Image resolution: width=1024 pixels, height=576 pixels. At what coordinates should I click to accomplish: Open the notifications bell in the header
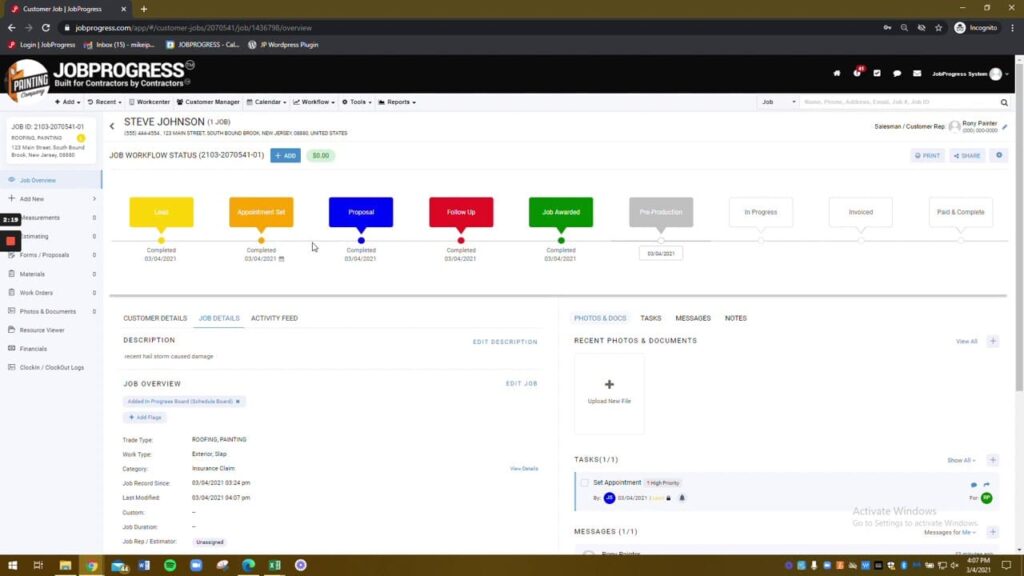point(857,72)
